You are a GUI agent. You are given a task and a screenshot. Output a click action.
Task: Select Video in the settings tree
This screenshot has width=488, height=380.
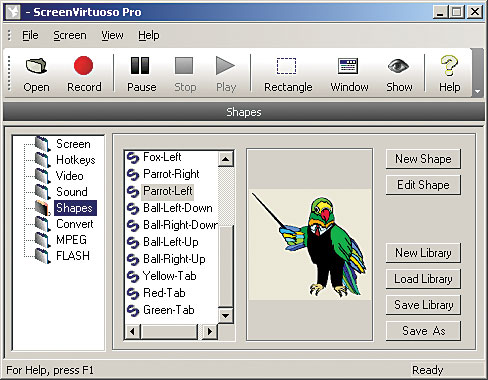[x=69, y=176]
